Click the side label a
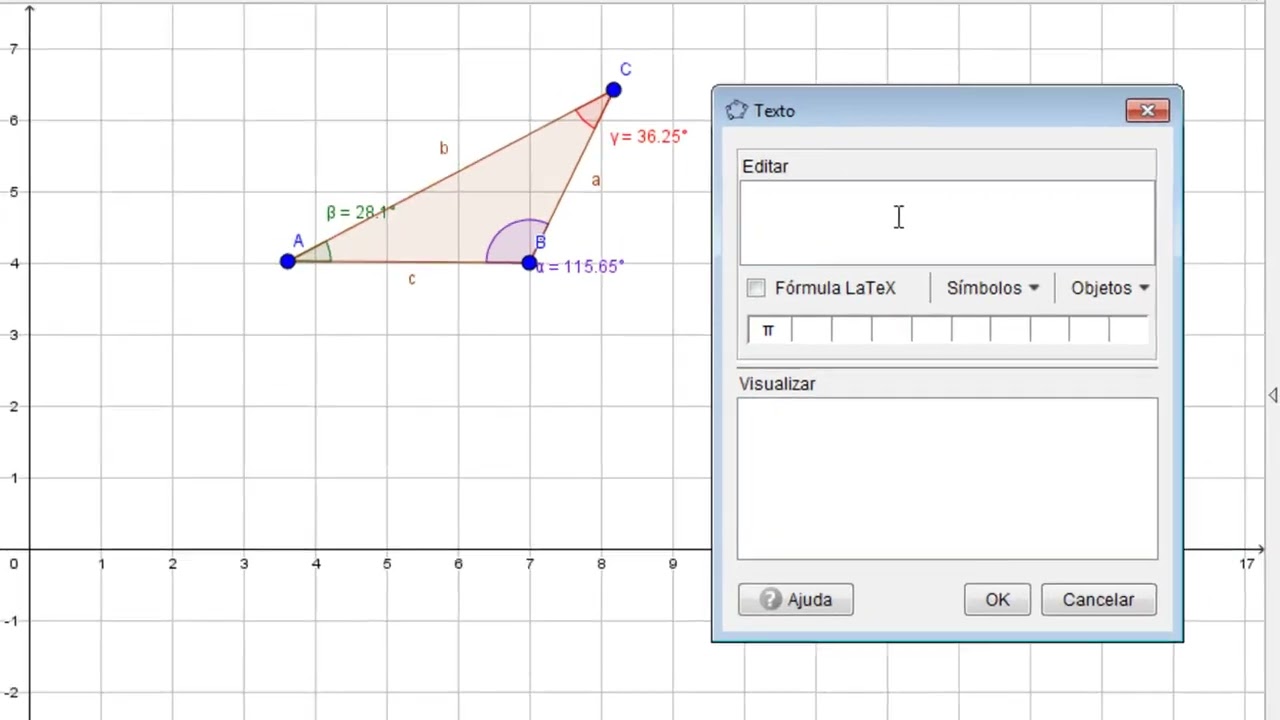 (596, 181)
